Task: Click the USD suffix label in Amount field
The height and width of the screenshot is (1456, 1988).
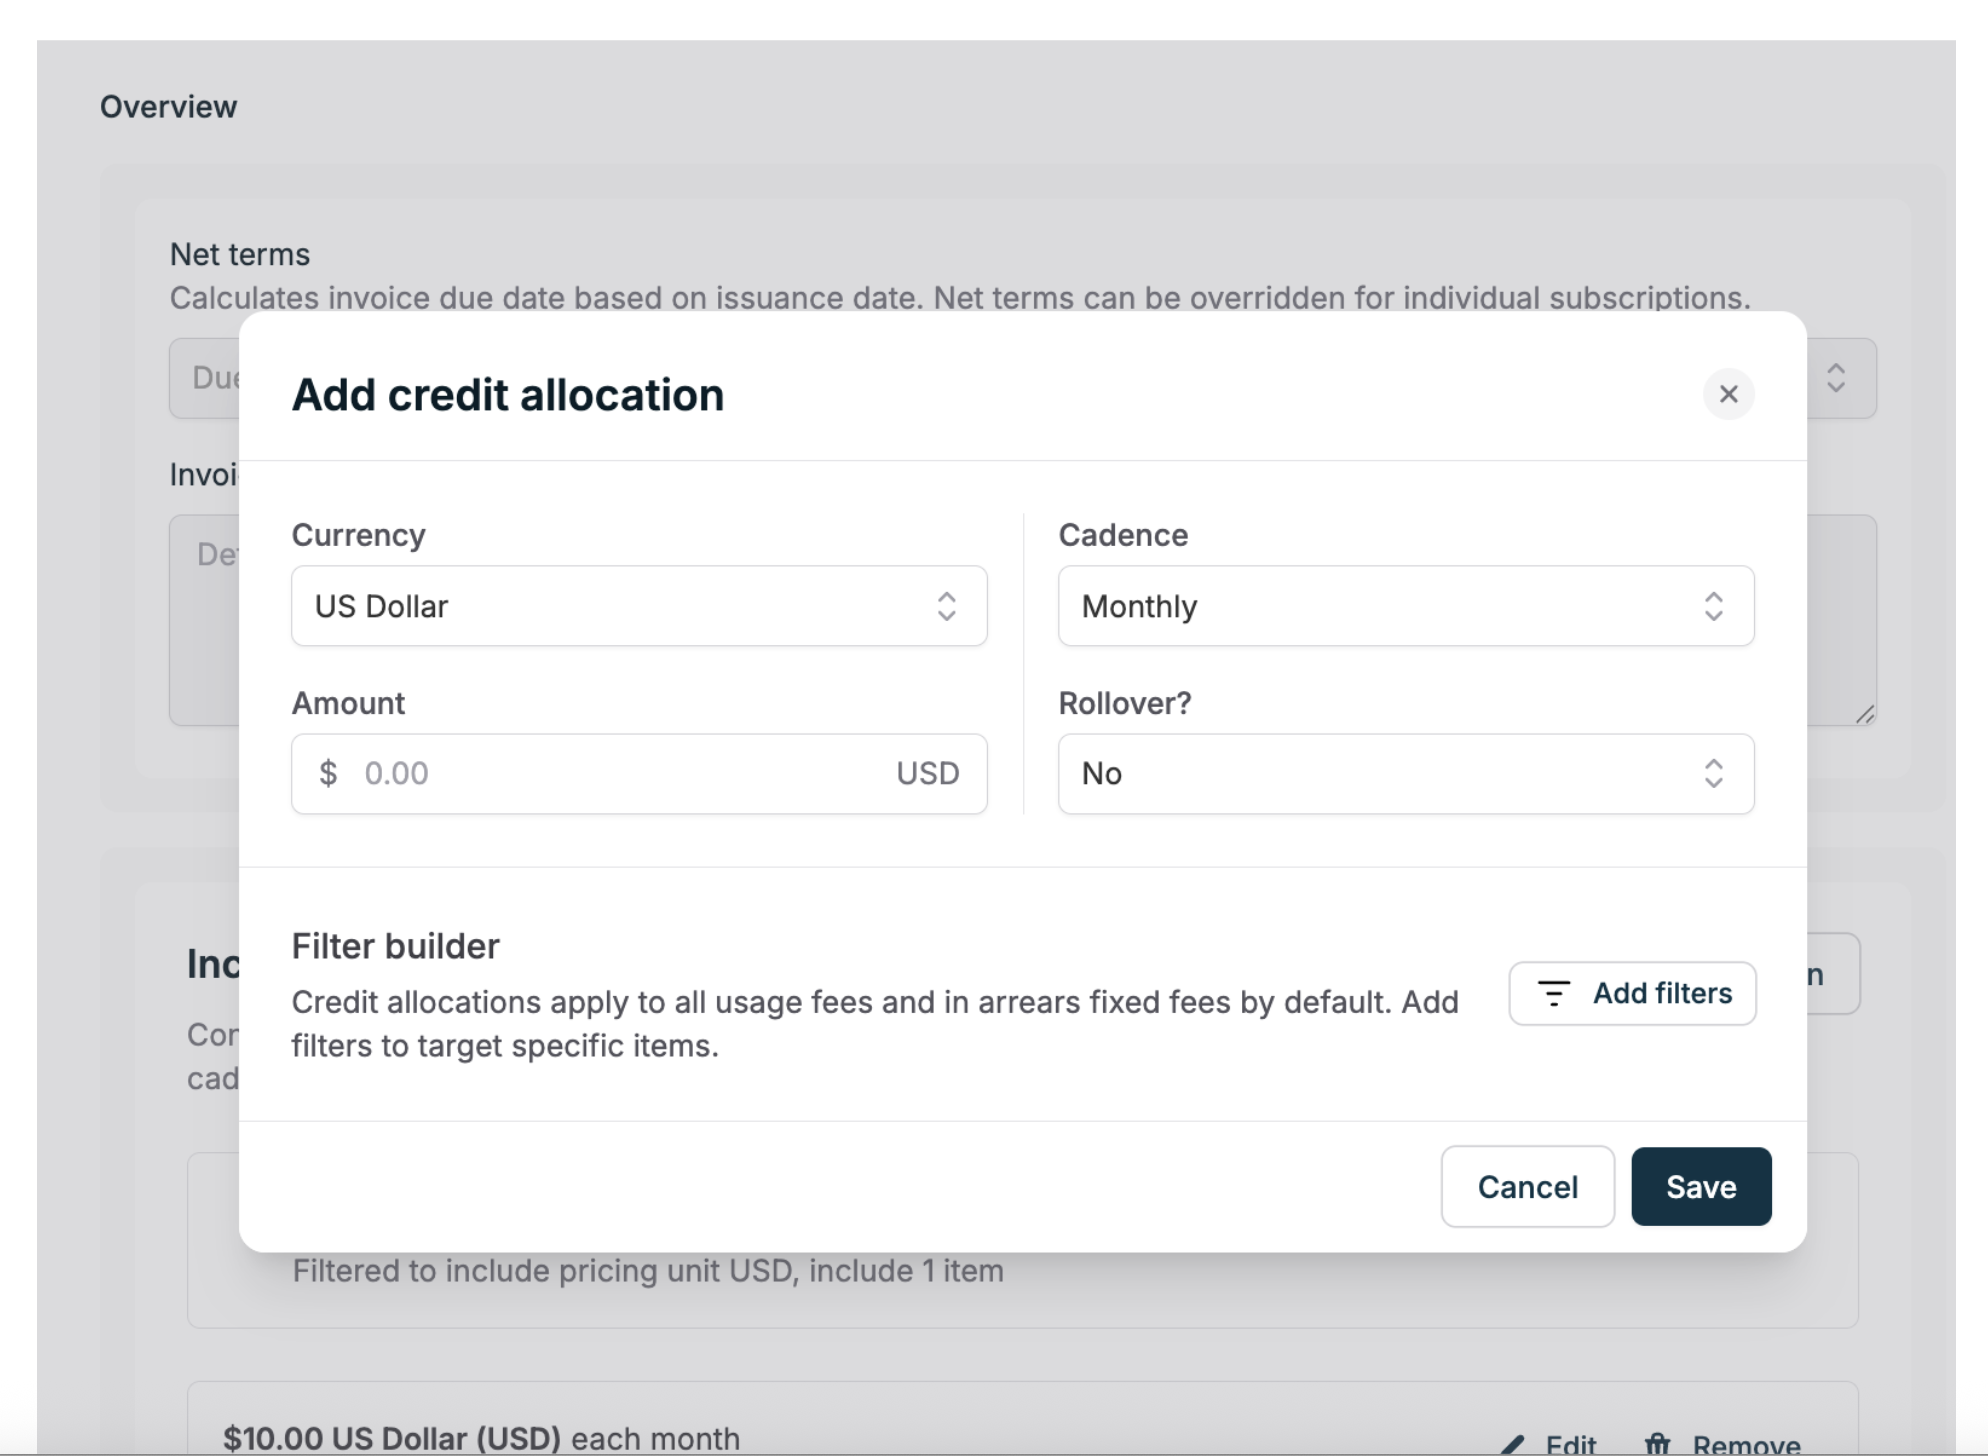Action: pos(926,773)
